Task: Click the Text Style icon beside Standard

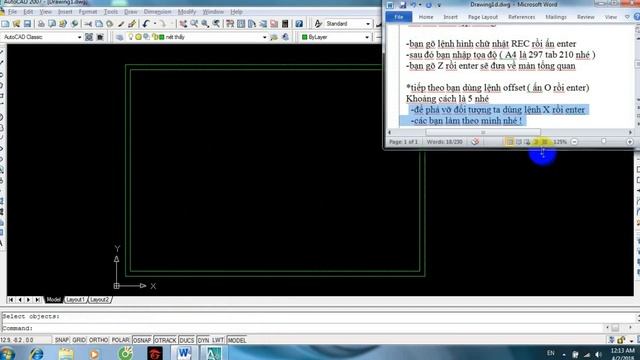Action: [318, 24]
